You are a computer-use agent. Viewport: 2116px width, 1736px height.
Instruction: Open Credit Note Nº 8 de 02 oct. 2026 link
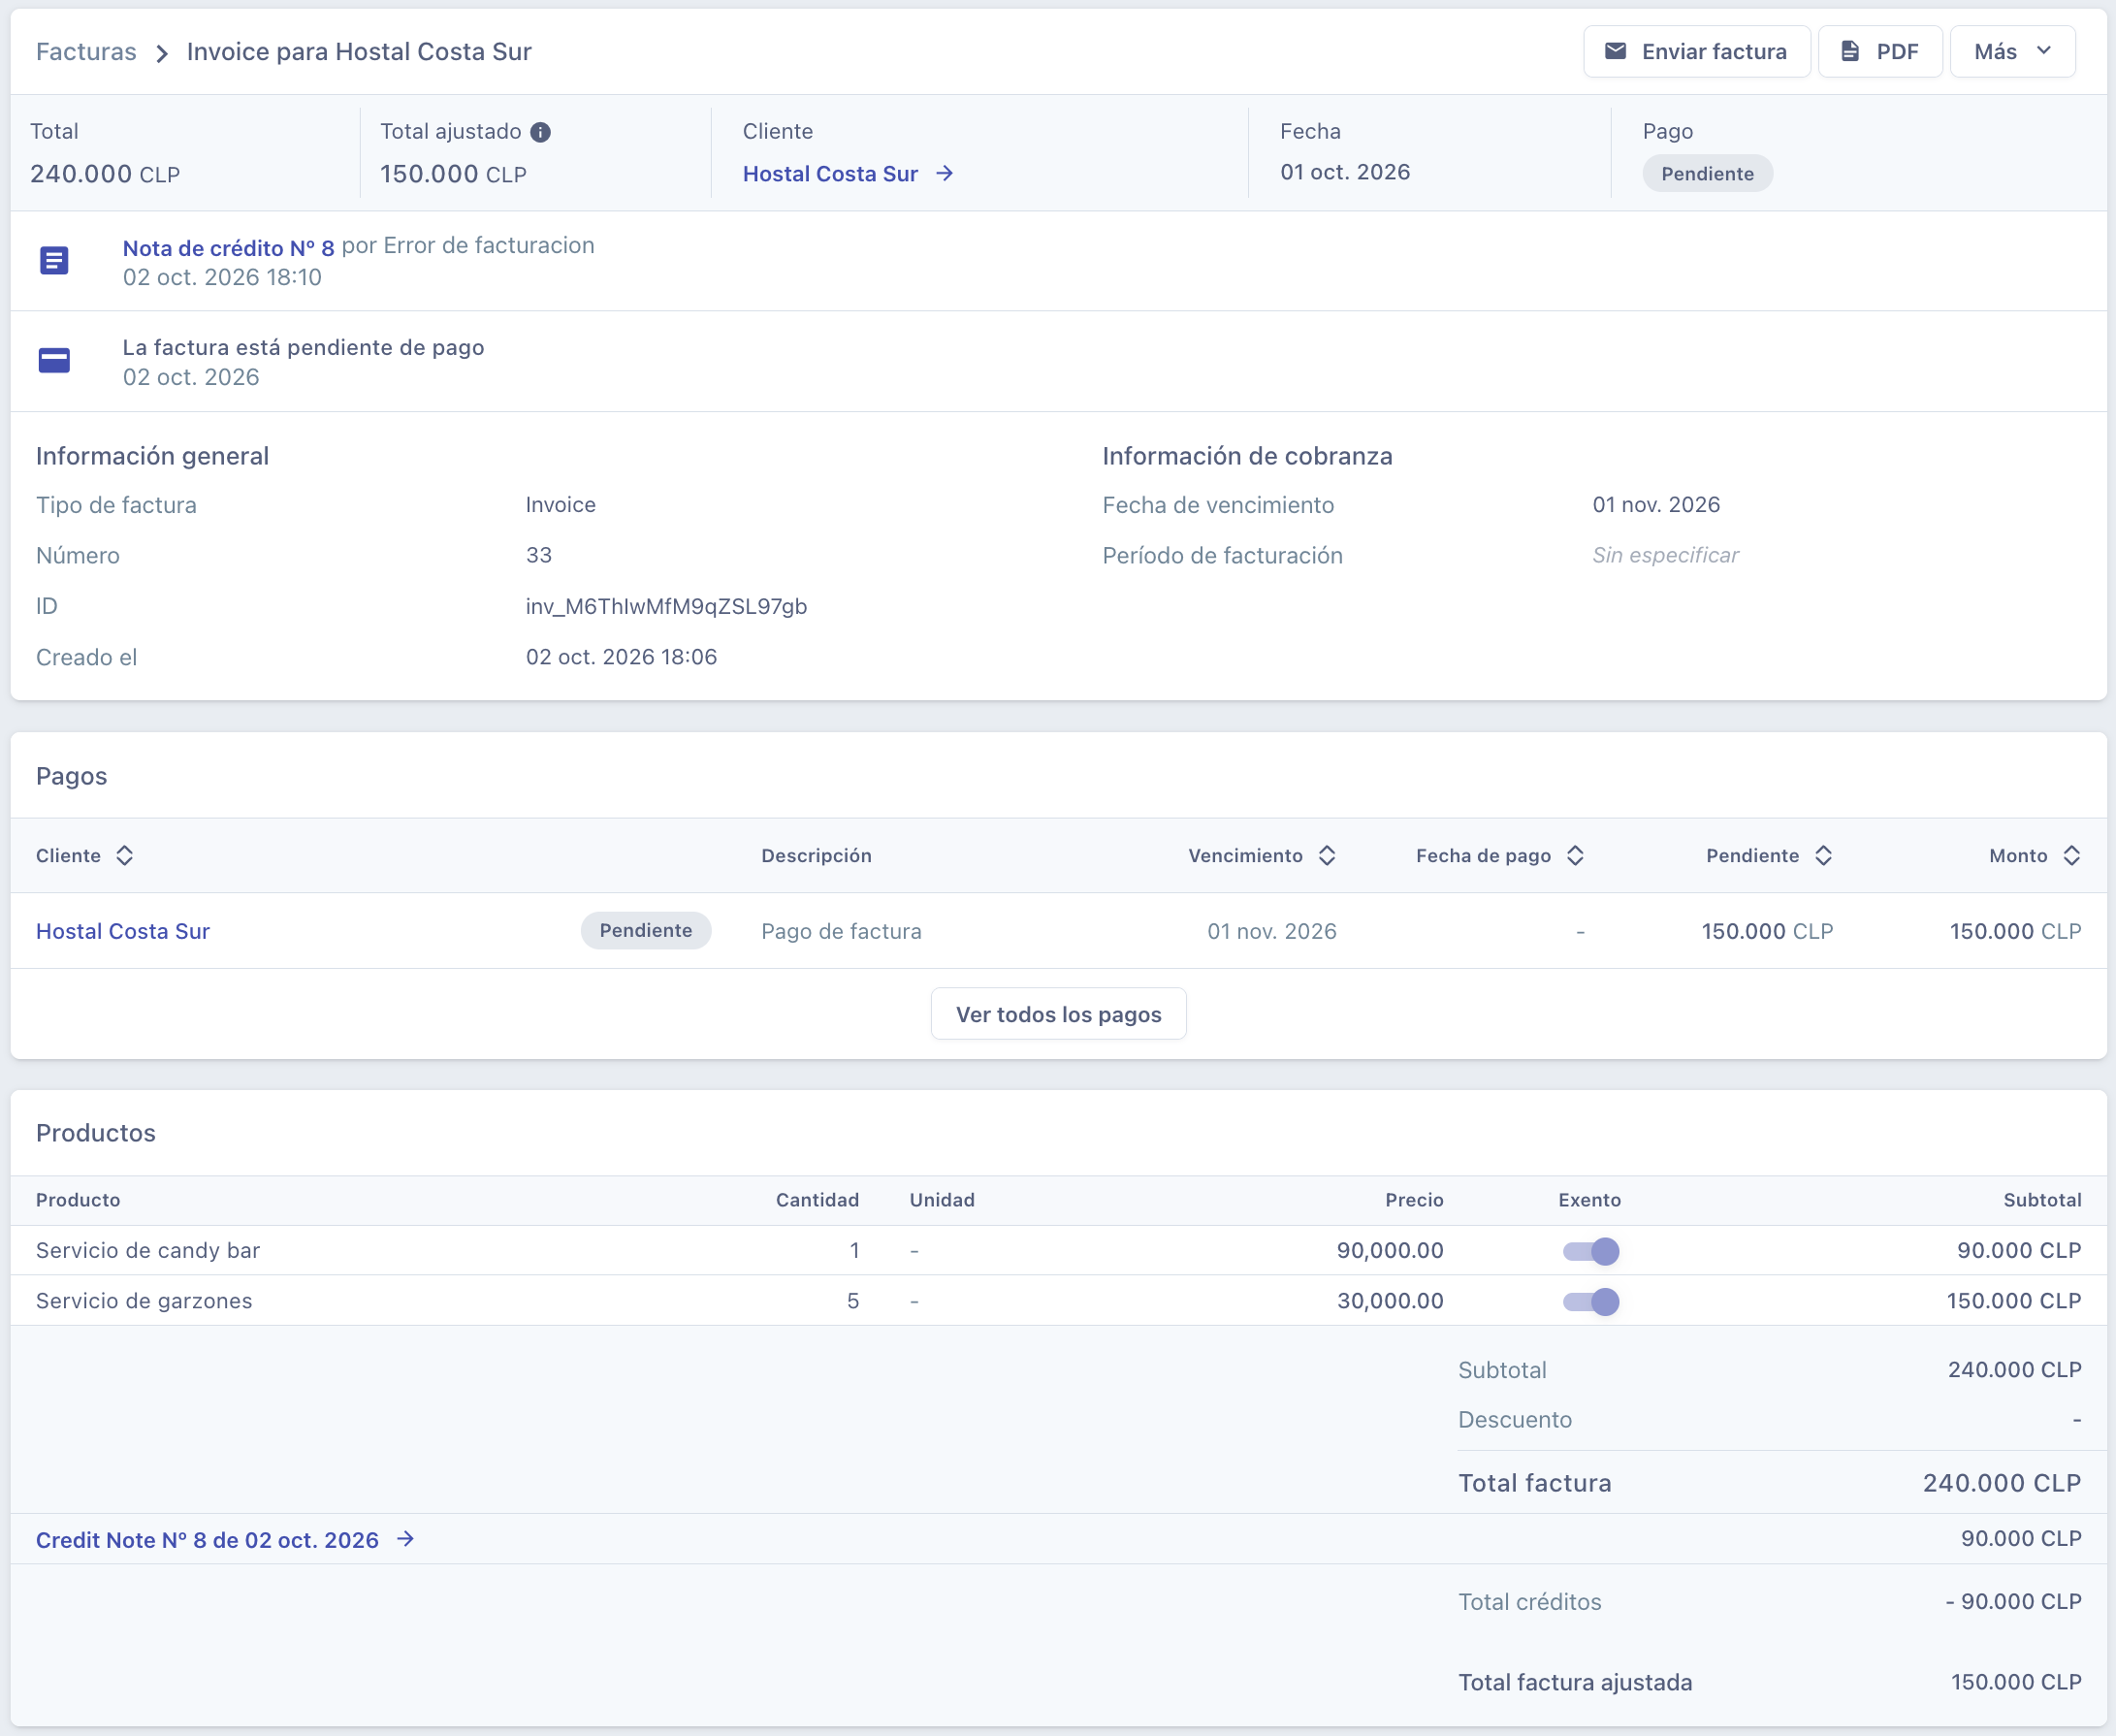[x=207, y=1540]
